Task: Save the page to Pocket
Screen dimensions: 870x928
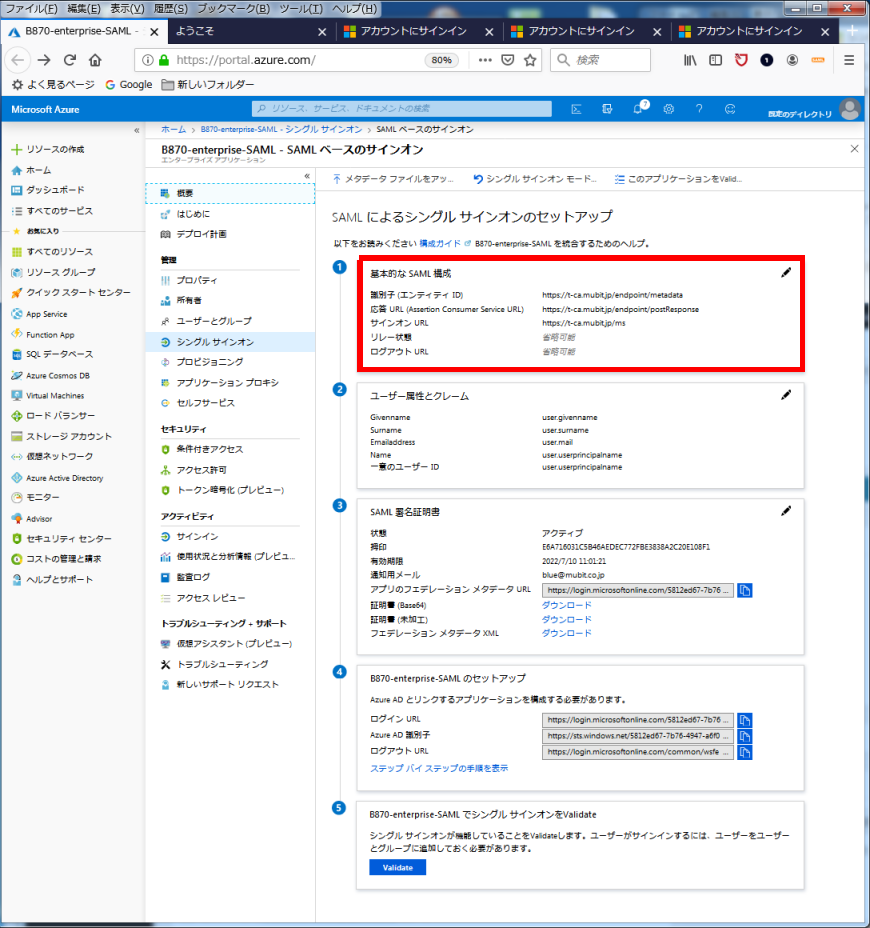Action: [x=508, y=60]
